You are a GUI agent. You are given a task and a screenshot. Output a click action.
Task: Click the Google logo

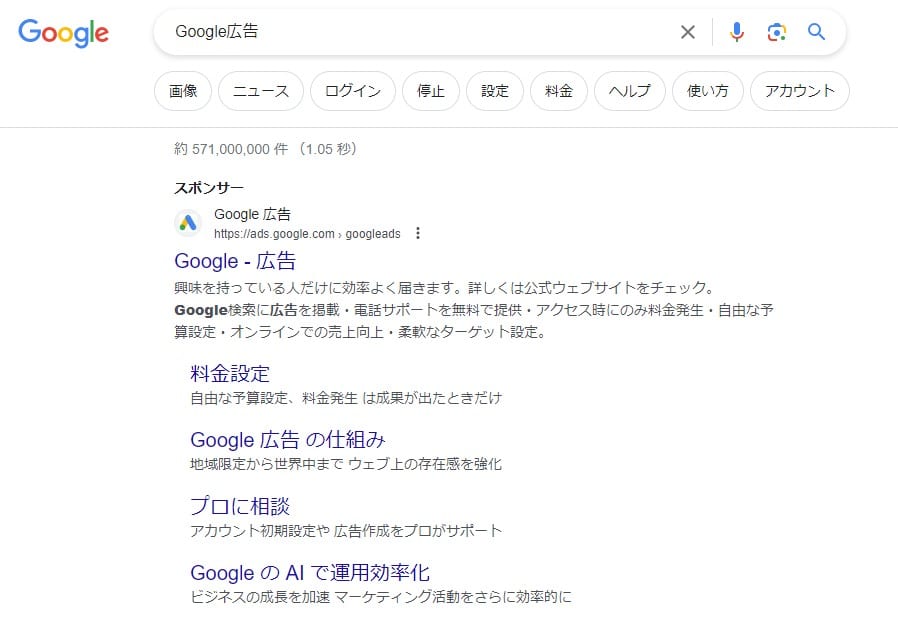[x=63, y=33]
